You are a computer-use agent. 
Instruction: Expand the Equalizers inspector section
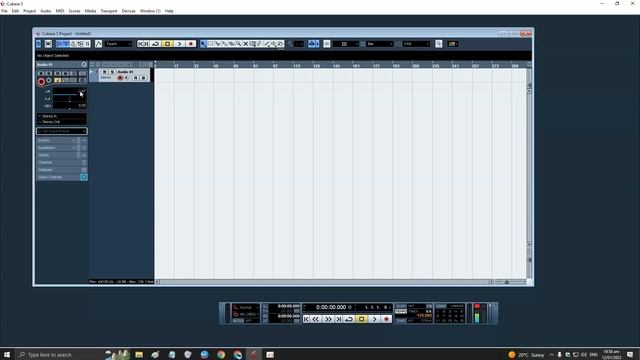[62, 148]
